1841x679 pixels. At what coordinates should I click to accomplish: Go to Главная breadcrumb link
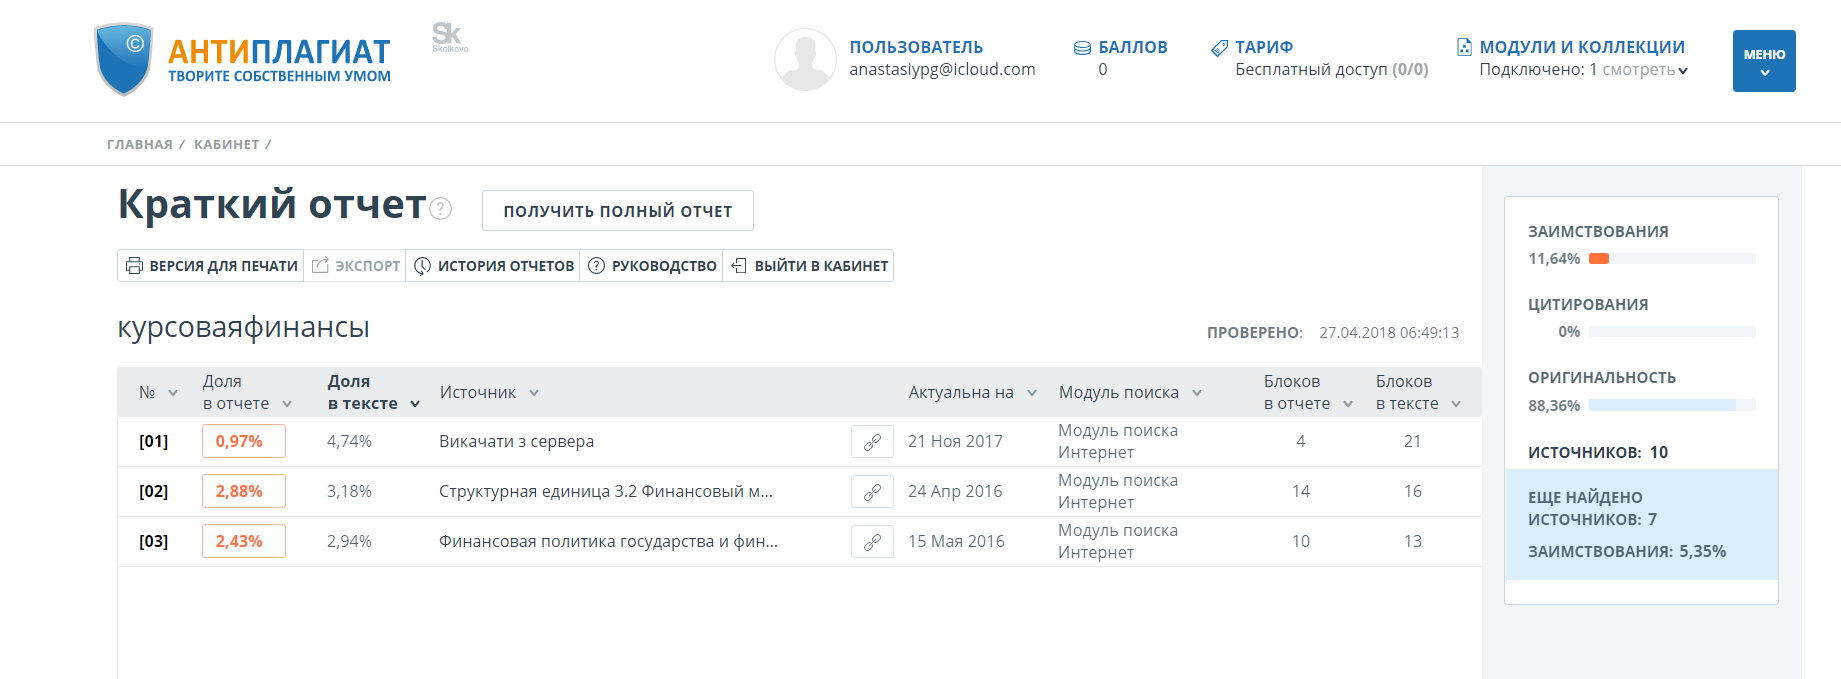tap(139, 145)
